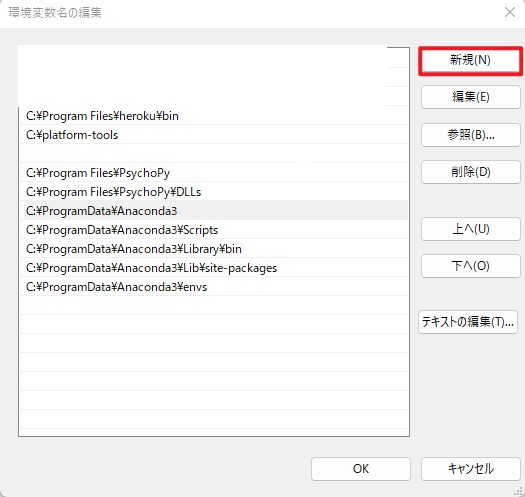Screen dimensions: 525x497
Task: Confirm changes with the OK button
Action: [x=361, y=469]
